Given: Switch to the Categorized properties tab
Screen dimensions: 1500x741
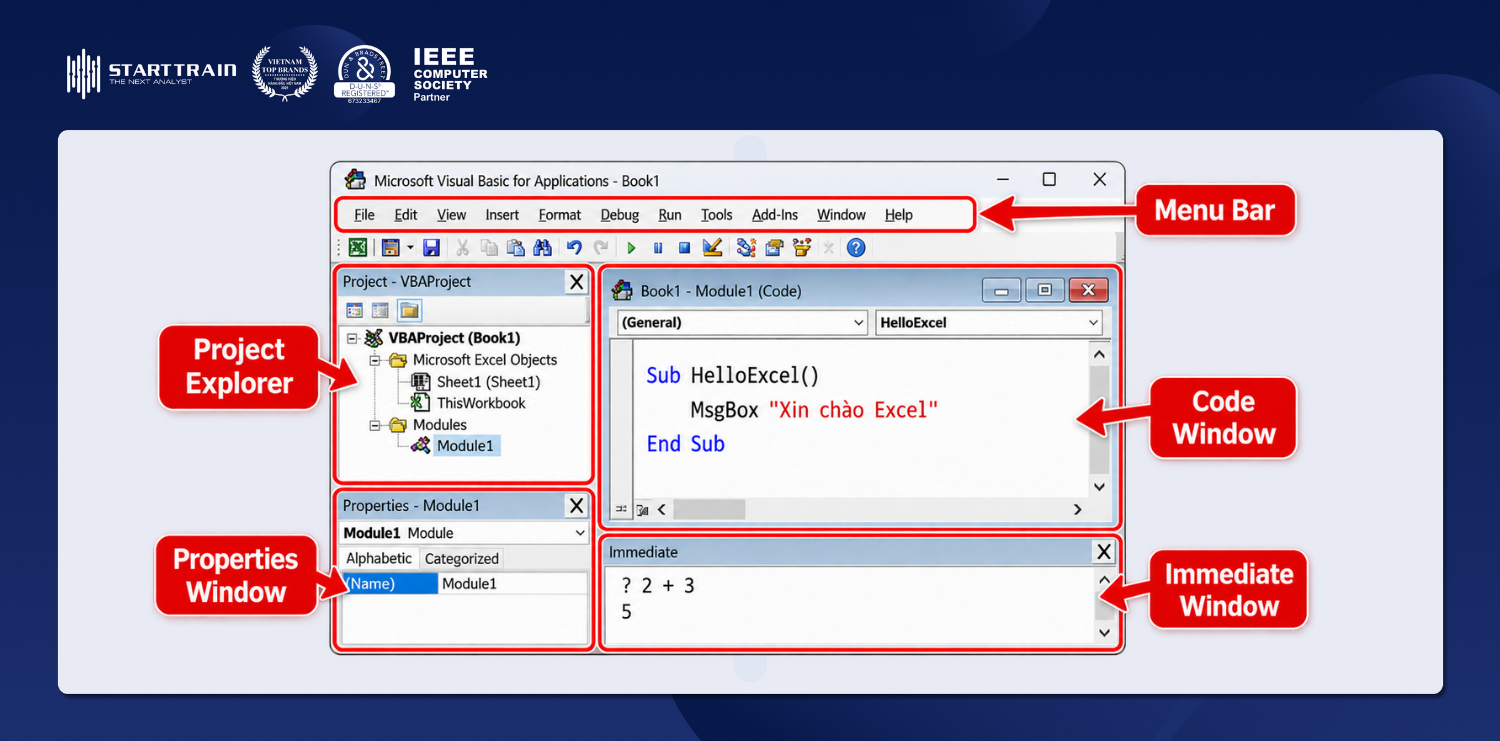Looking at the screenshot, I should pos(461,559).
